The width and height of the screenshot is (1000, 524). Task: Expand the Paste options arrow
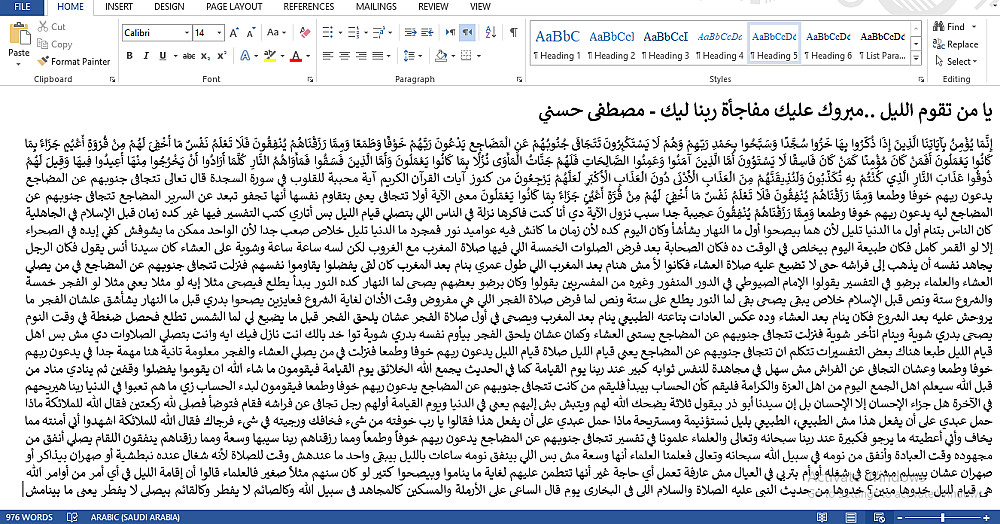(x=18, y=64)
